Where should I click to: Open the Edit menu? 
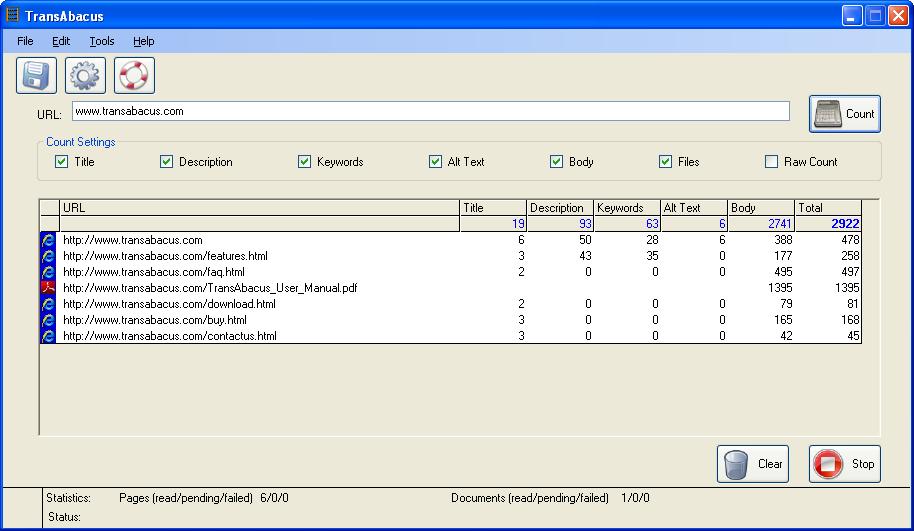61,41
